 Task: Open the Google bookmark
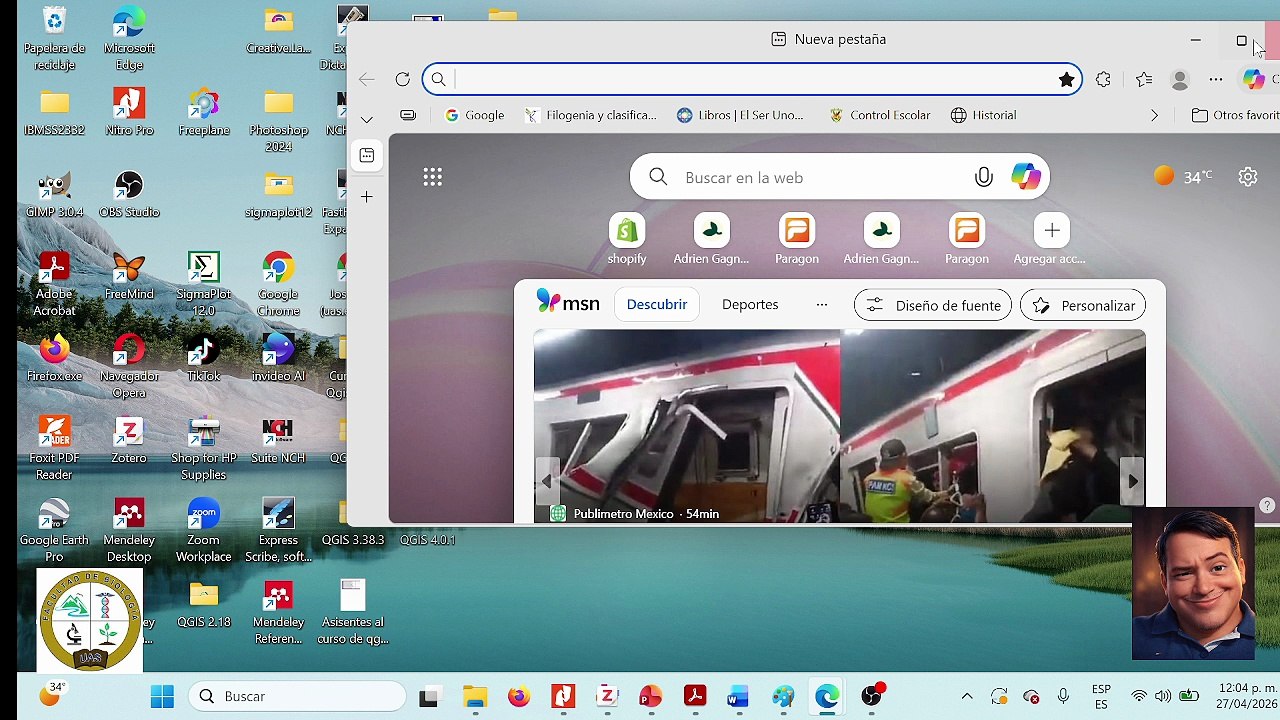(474, 115)
